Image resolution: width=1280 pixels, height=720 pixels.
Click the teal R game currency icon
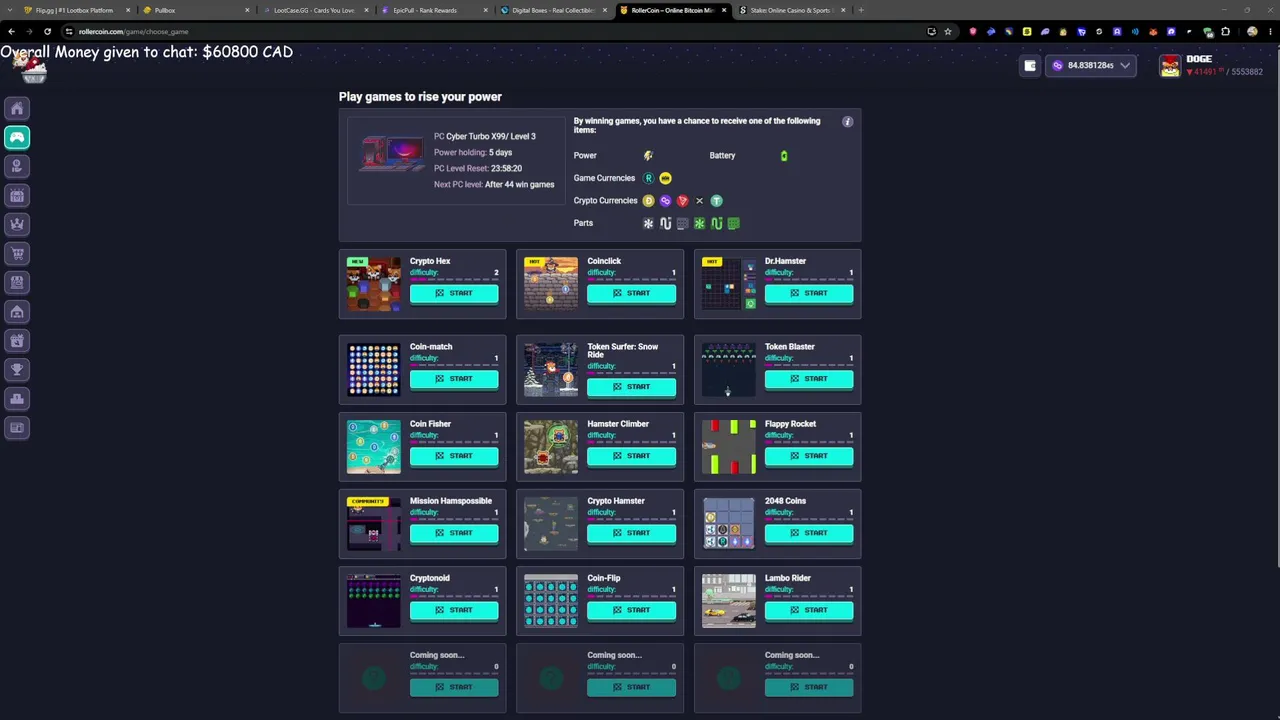(x=648, y=178)
